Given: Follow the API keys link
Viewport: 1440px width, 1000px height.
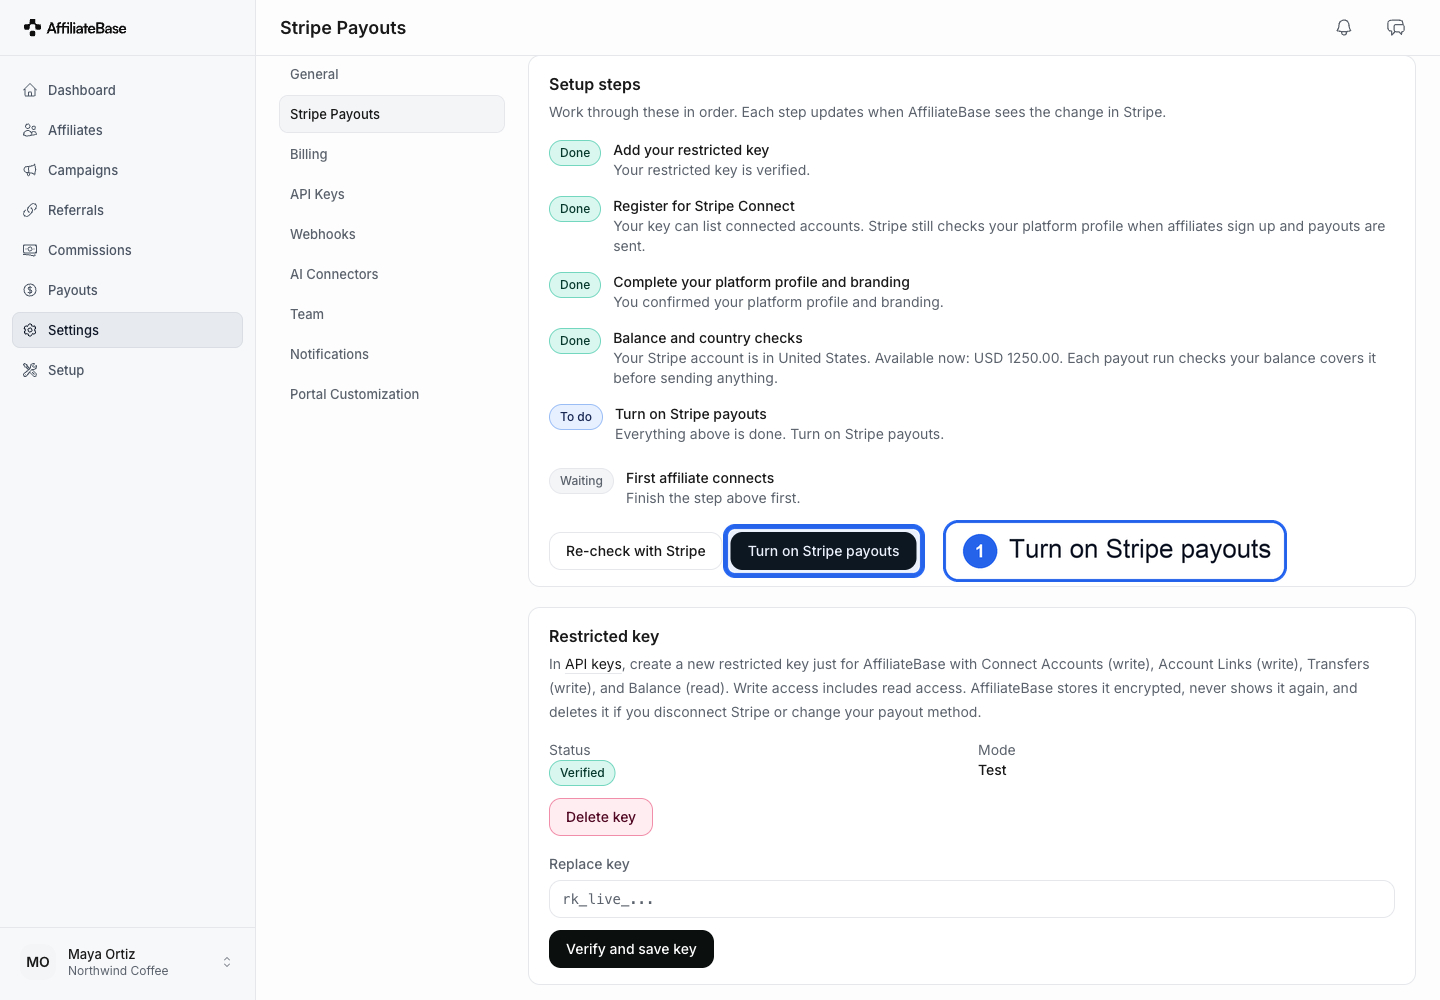Looking at the screenshot, I should tap(593, 664).
